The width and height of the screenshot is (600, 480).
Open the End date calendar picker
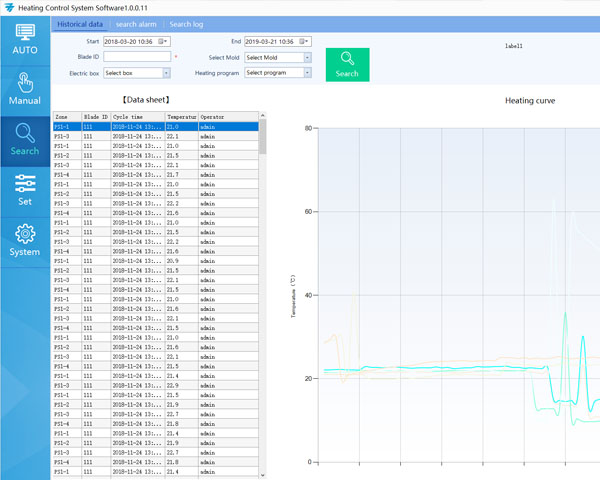coord(305,41)
